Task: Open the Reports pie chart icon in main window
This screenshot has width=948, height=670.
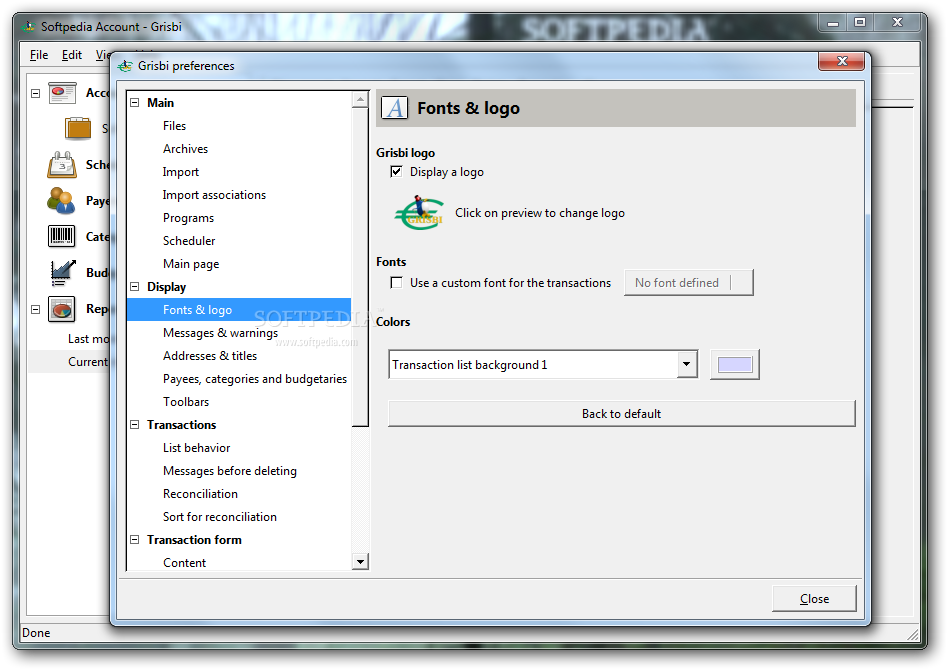Action: tap(62, 309)
